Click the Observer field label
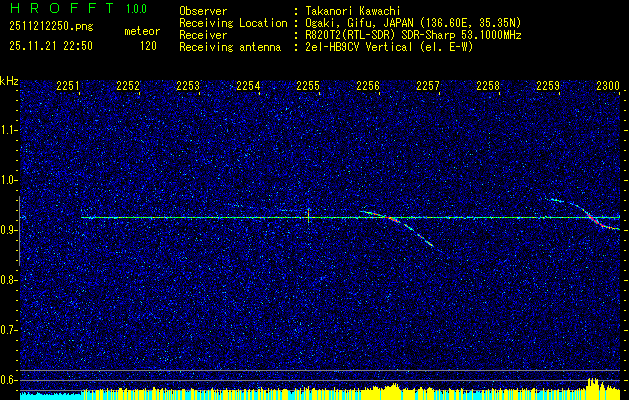The height and width of the screenshot is (400, 629). pos(203,11)
